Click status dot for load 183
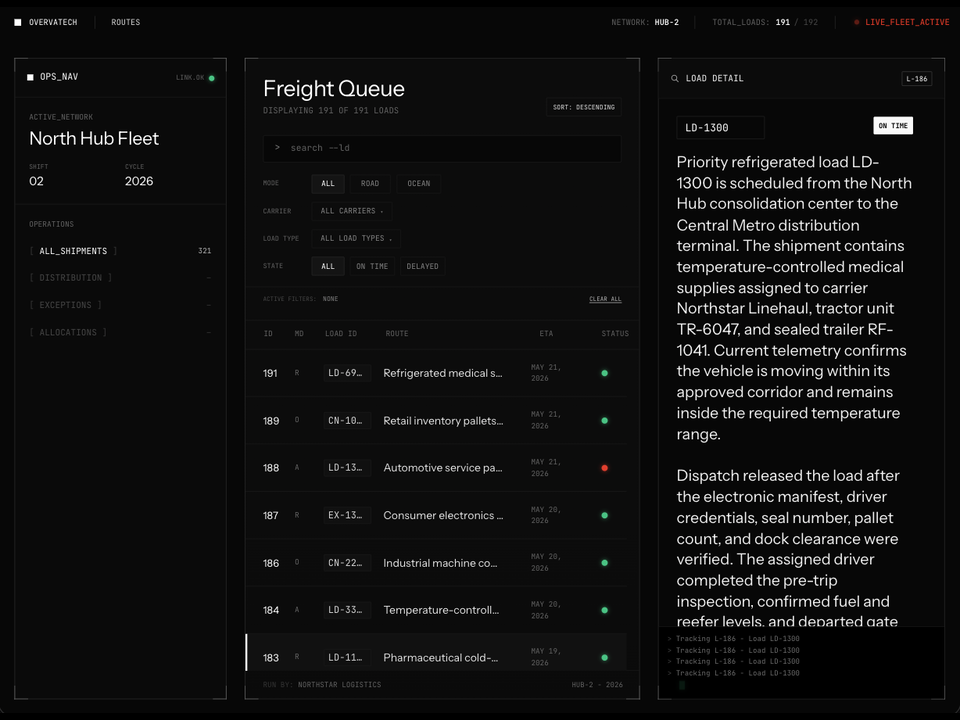Screen dimensions: 960x720 pos(604,658)
